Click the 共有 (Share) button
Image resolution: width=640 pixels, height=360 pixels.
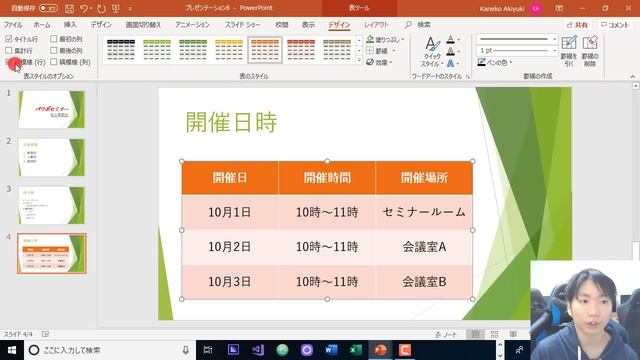[577, 25]
